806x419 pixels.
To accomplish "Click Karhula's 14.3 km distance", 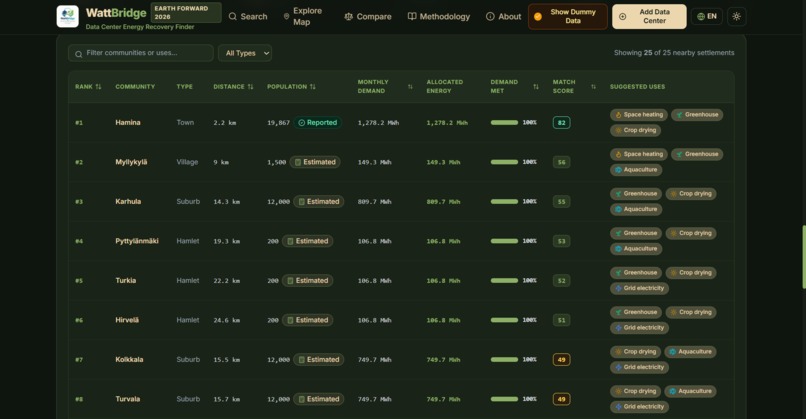I will 227,202.
